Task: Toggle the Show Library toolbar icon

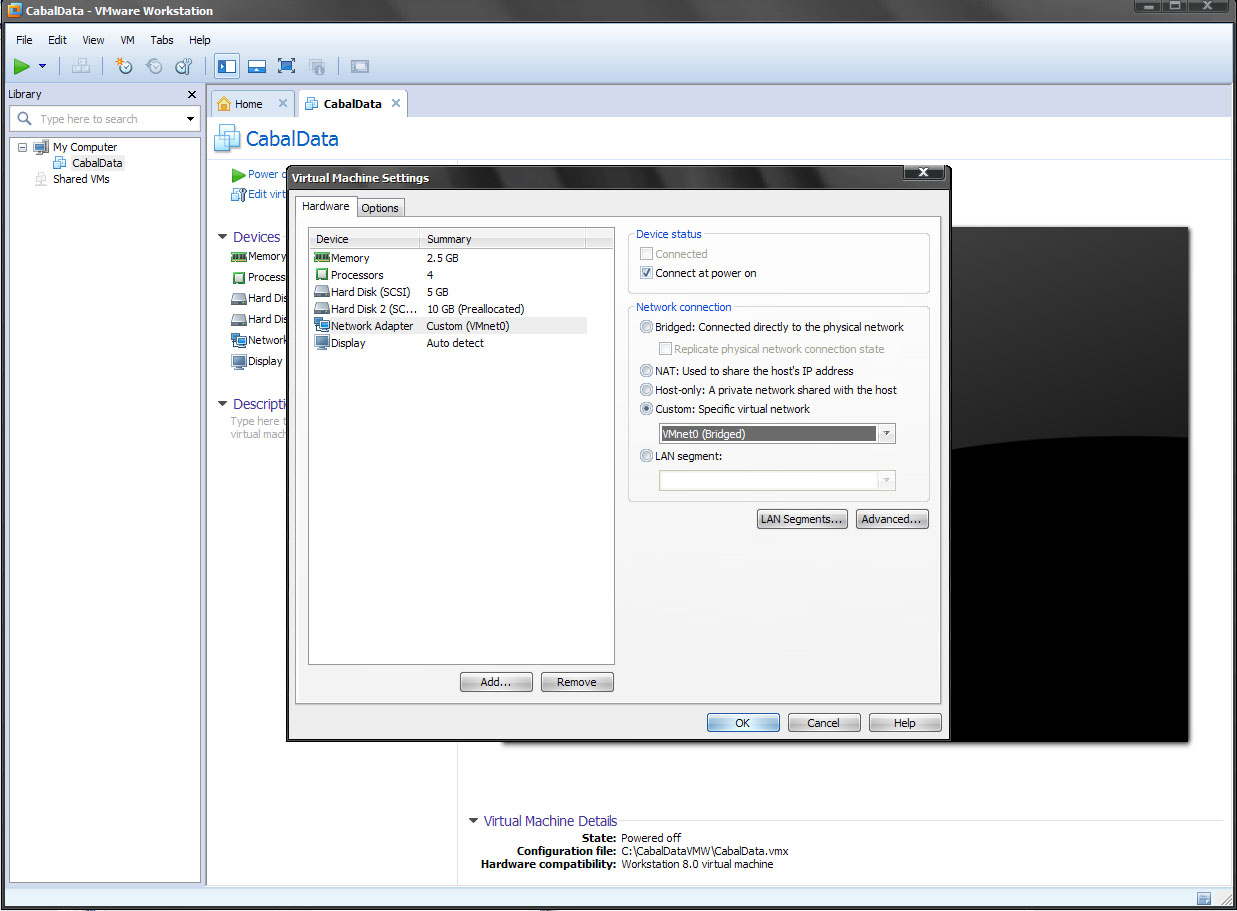Action: pos(227,66)
